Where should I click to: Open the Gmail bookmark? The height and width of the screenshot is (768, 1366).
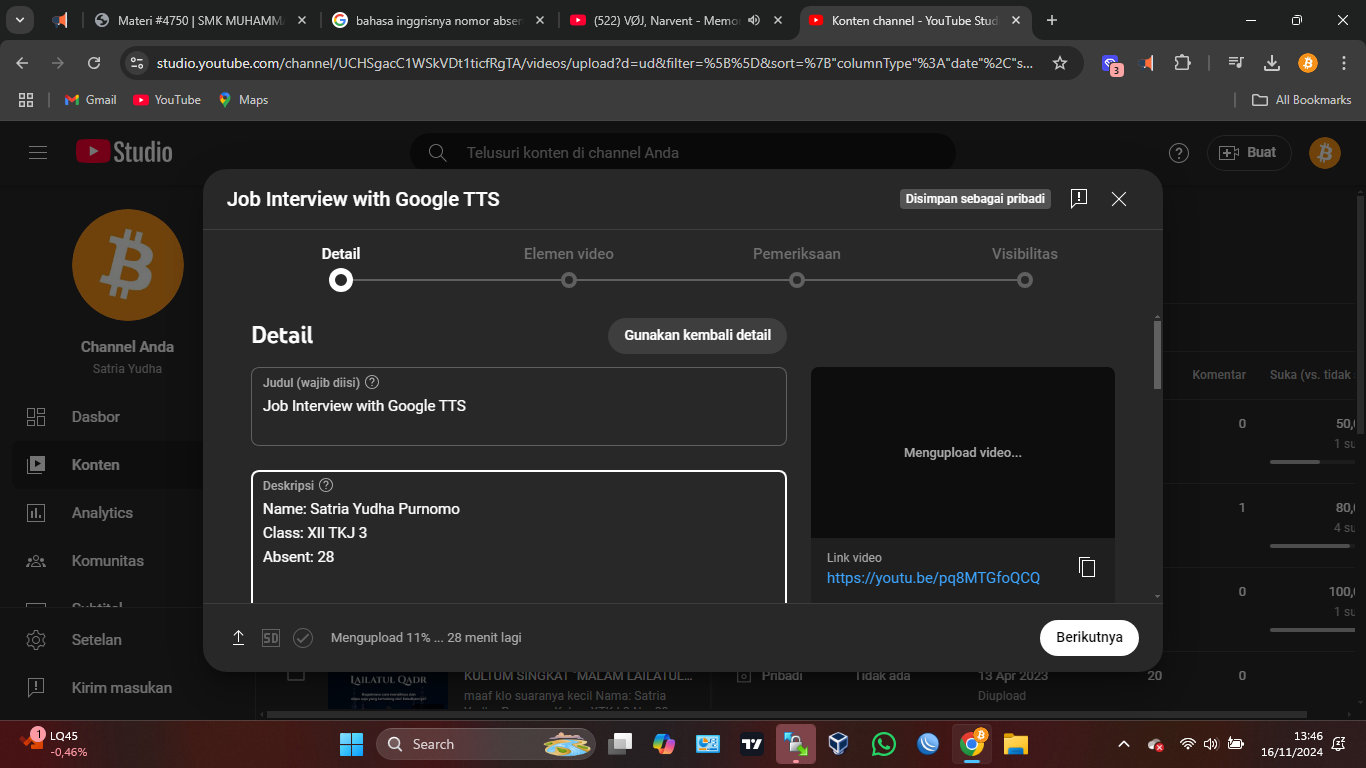pyautogui.click(x=90, y=100)
